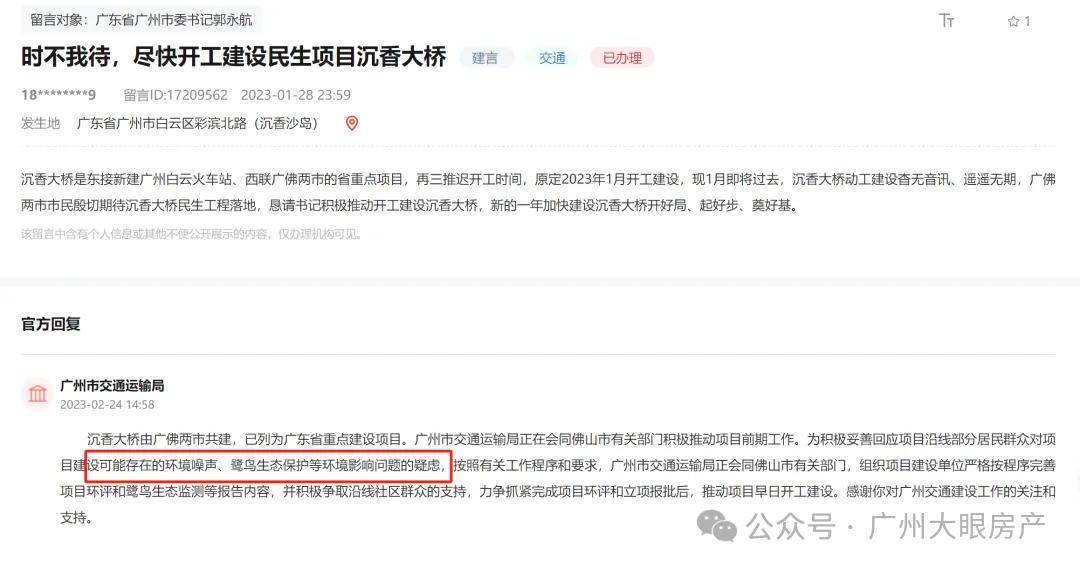Open the 广州市交通运输局 responder name

pyautogui.click(x=112, y=386)
